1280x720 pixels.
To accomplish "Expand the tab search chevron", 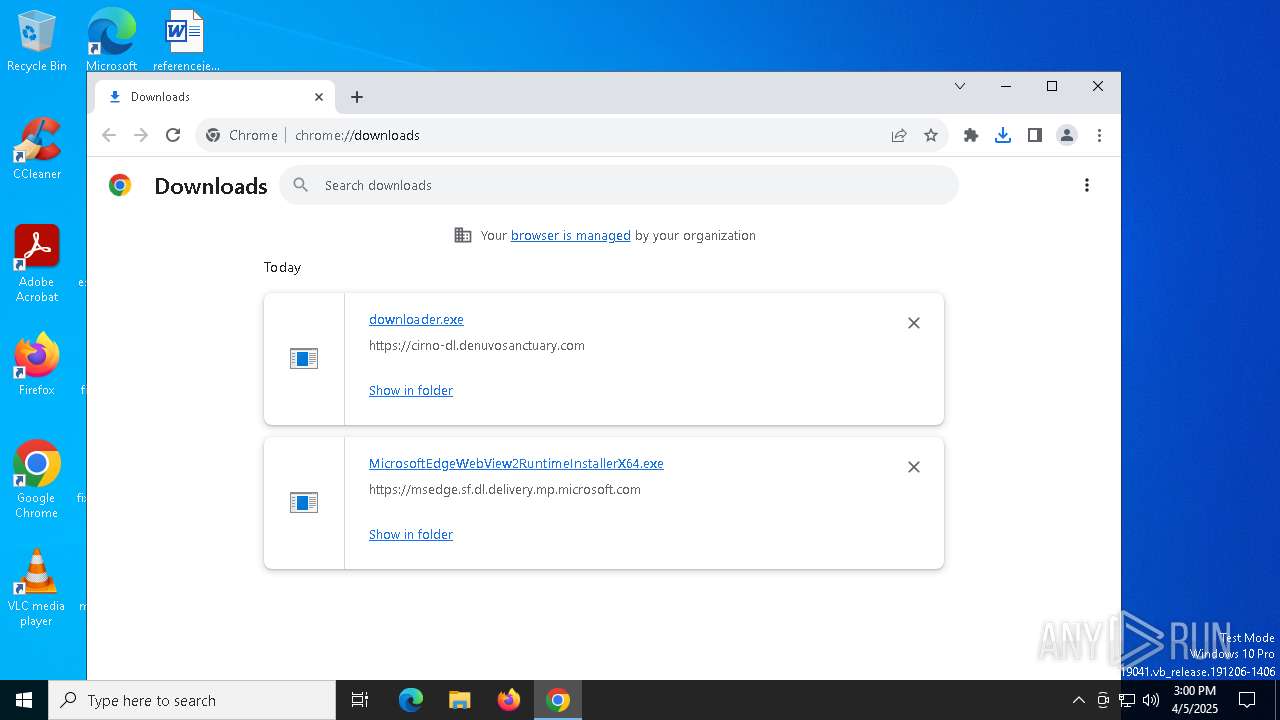I will [x=960, y=86].
